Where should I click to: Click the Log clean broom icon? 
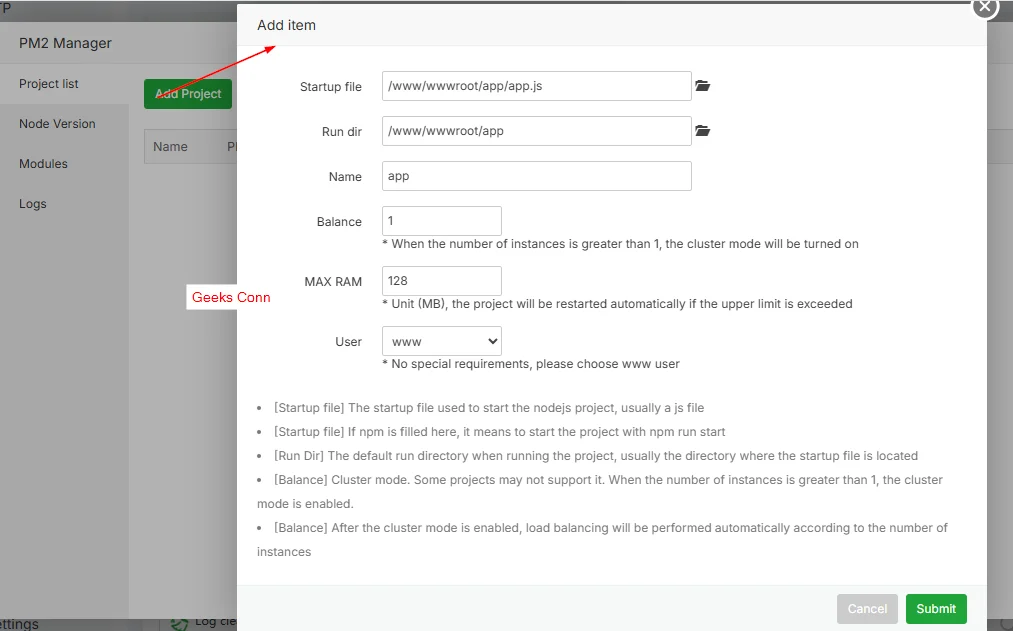[x=180, y=621]
